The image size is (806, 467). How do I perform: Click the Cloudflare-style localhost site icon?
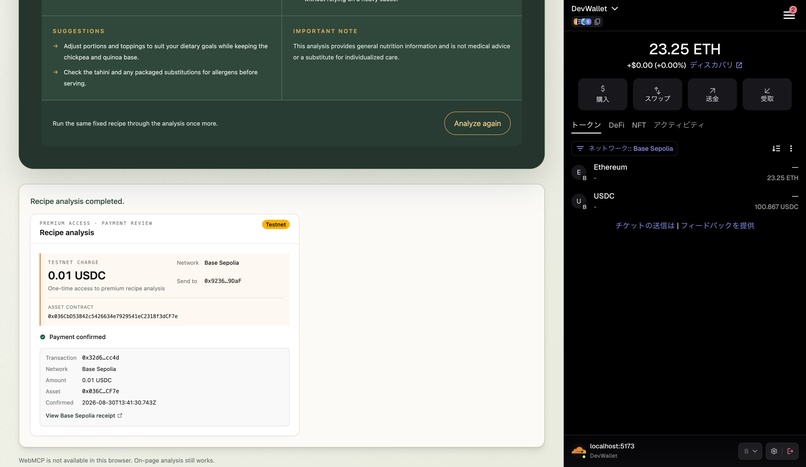tap(579, 451)
